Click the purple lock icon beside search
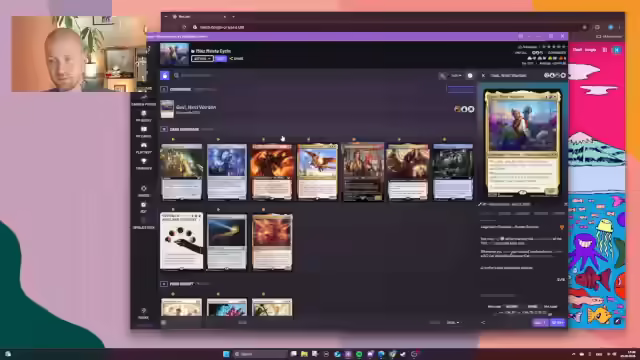Viewport: 640px width, 360px height. pos(164,76)
